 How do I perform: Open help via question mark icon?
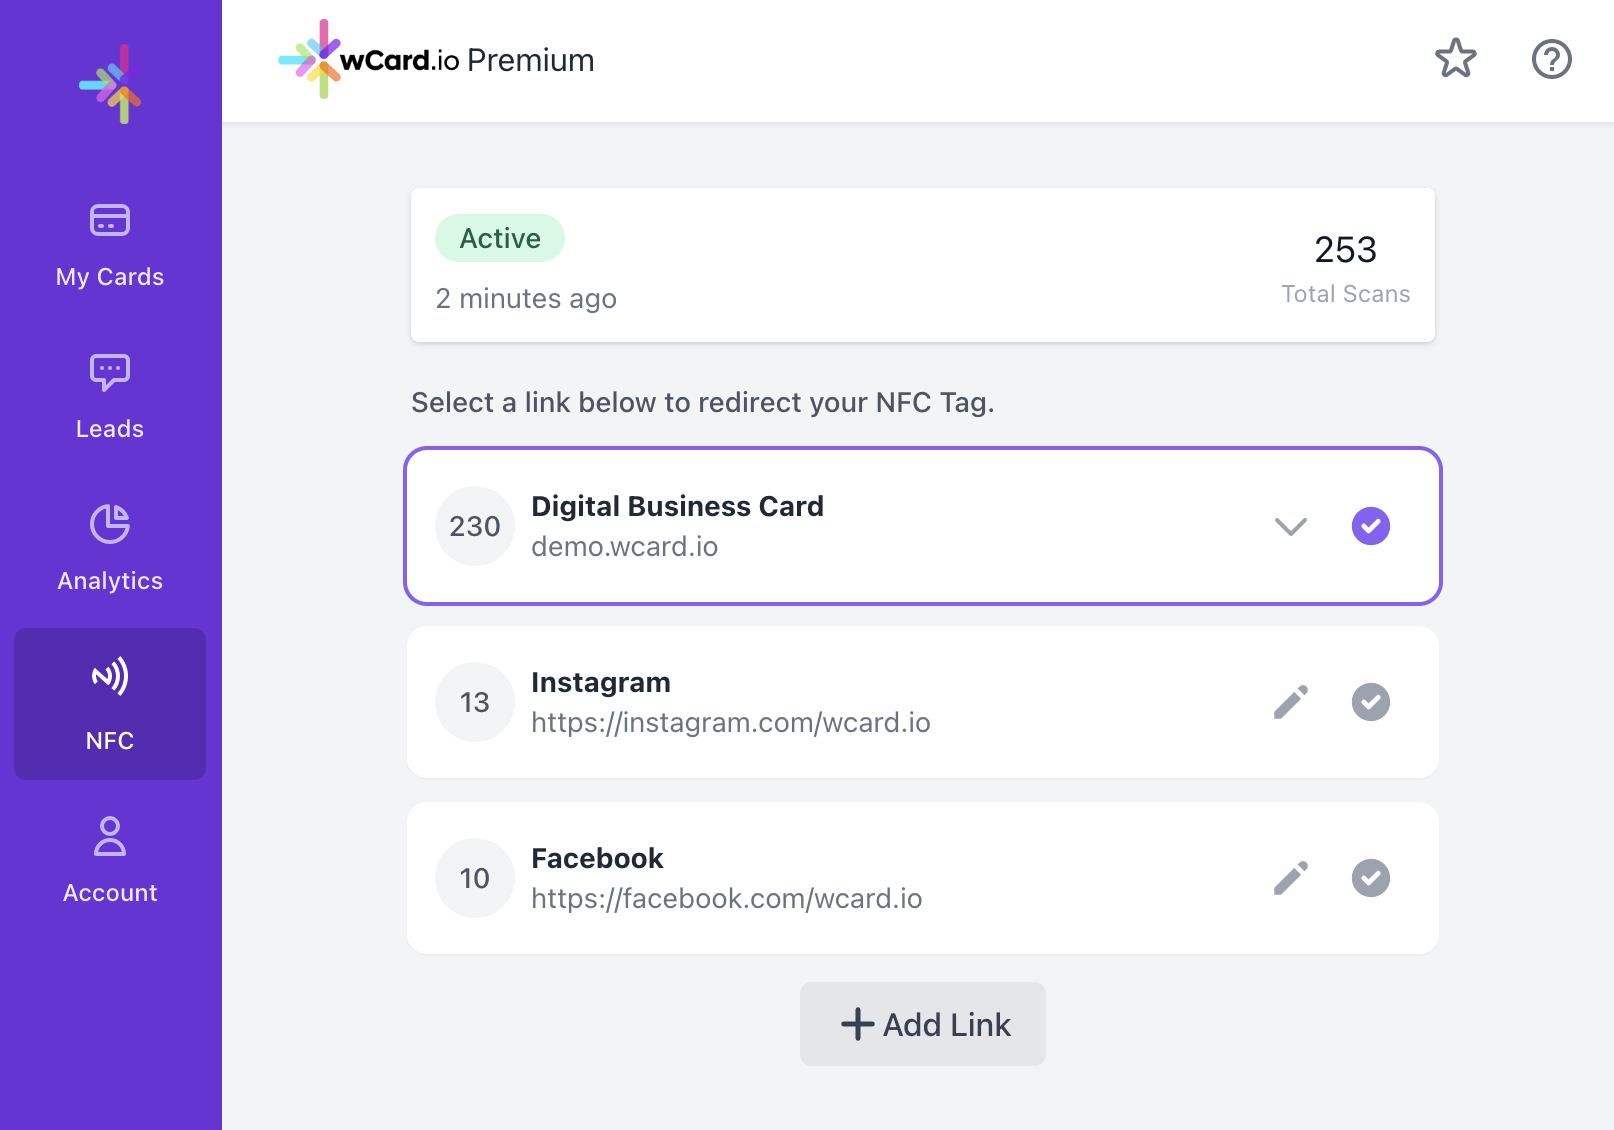tap(1551, 59)
